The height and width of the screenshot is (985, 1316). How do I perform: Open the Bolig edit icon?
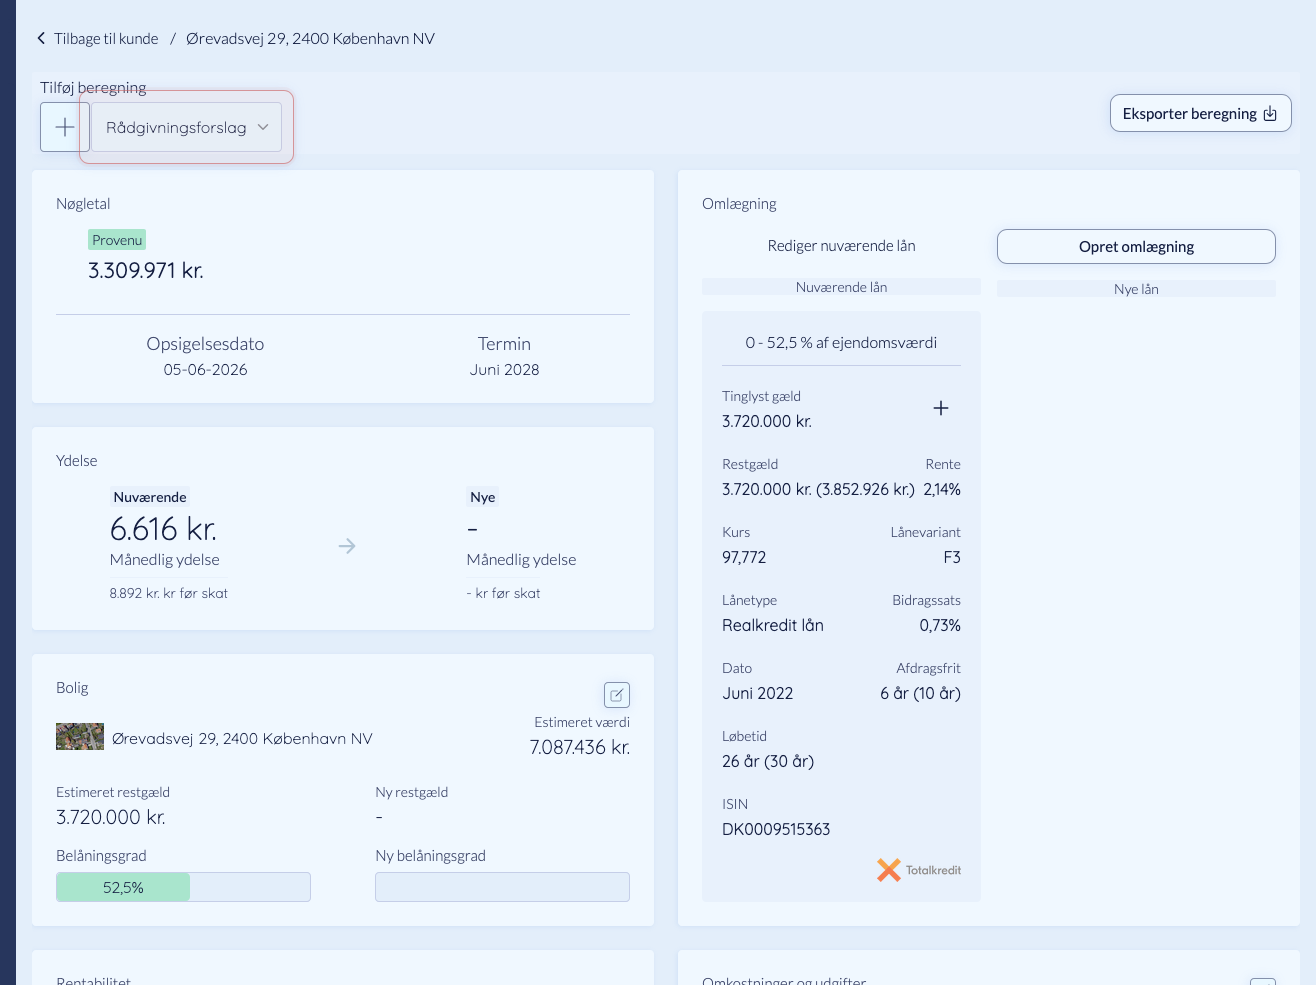(617, 695)
